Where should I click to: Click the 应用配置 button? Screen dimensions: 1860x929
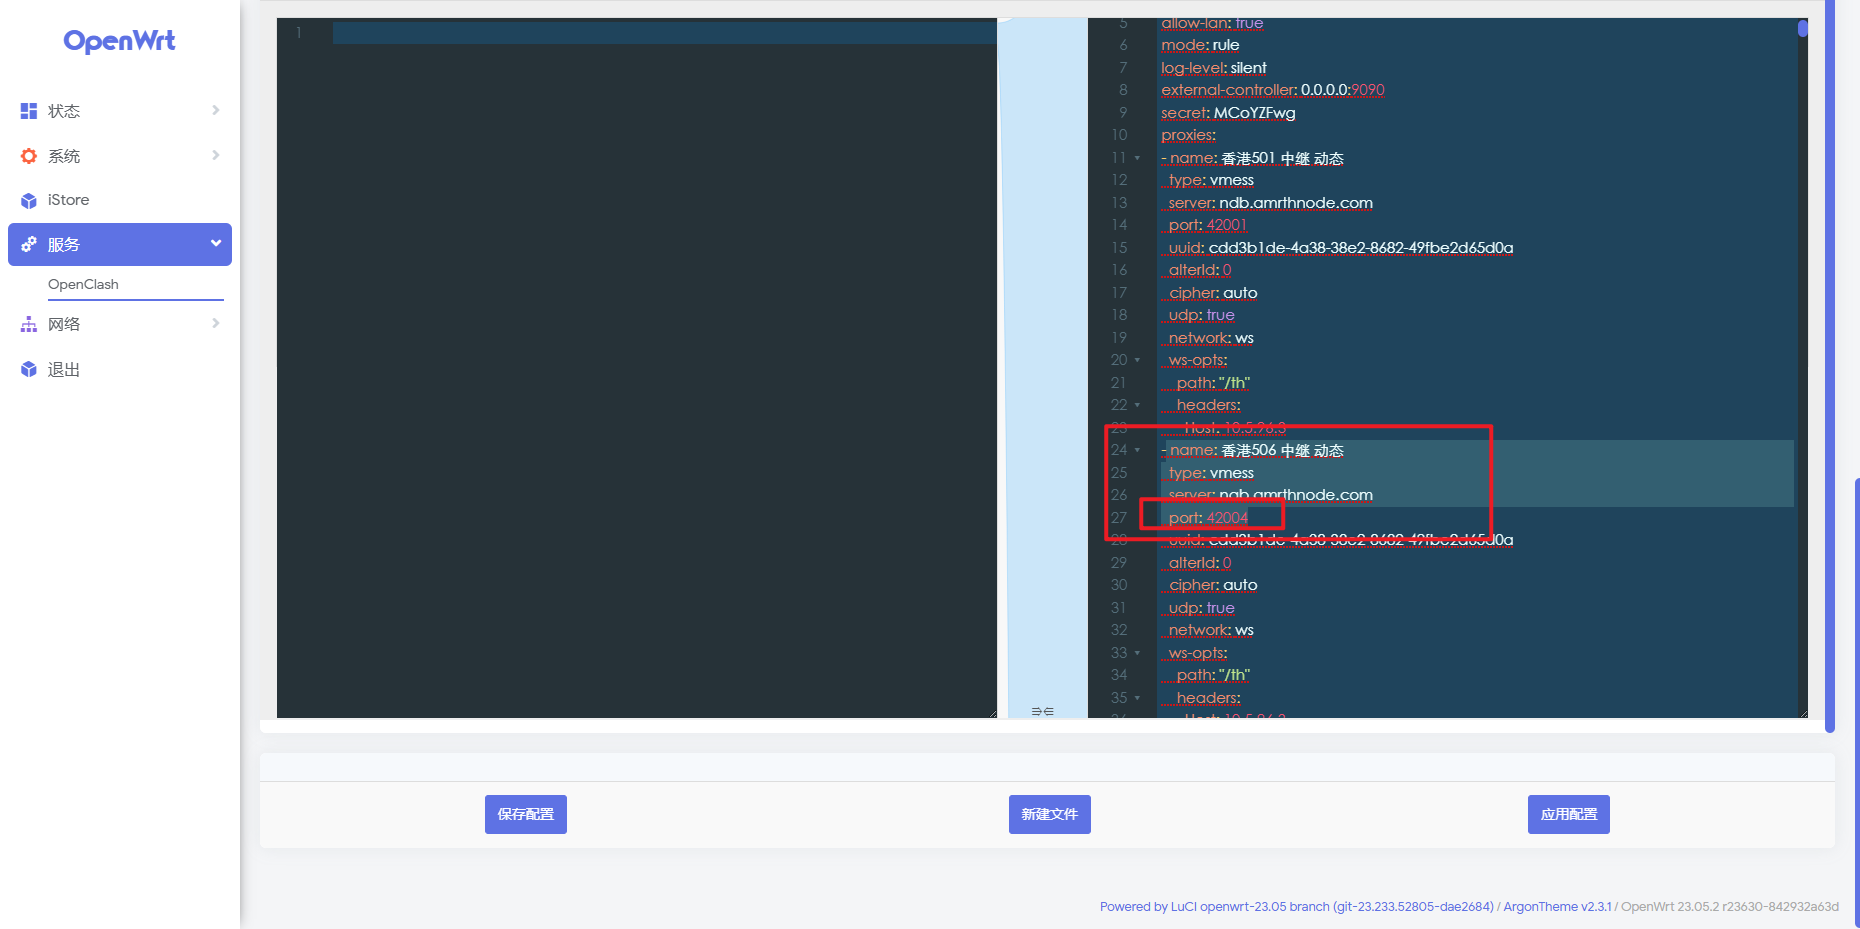tap(1569, 814)
